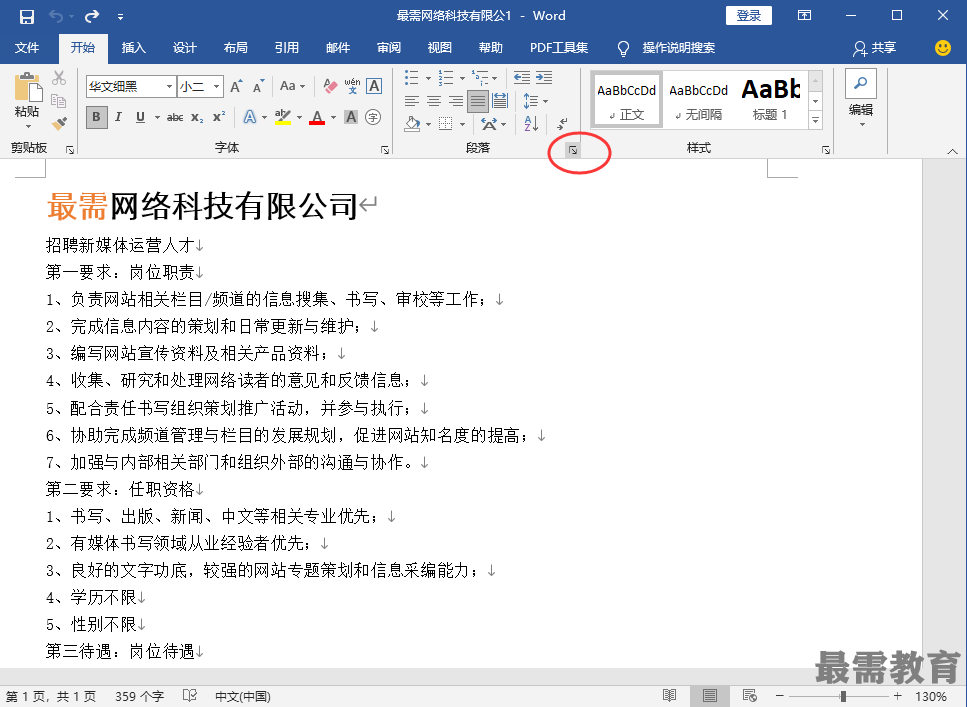Open the Find/edit magnifier button
Screen dimensions: 967x707
point(861,83)
